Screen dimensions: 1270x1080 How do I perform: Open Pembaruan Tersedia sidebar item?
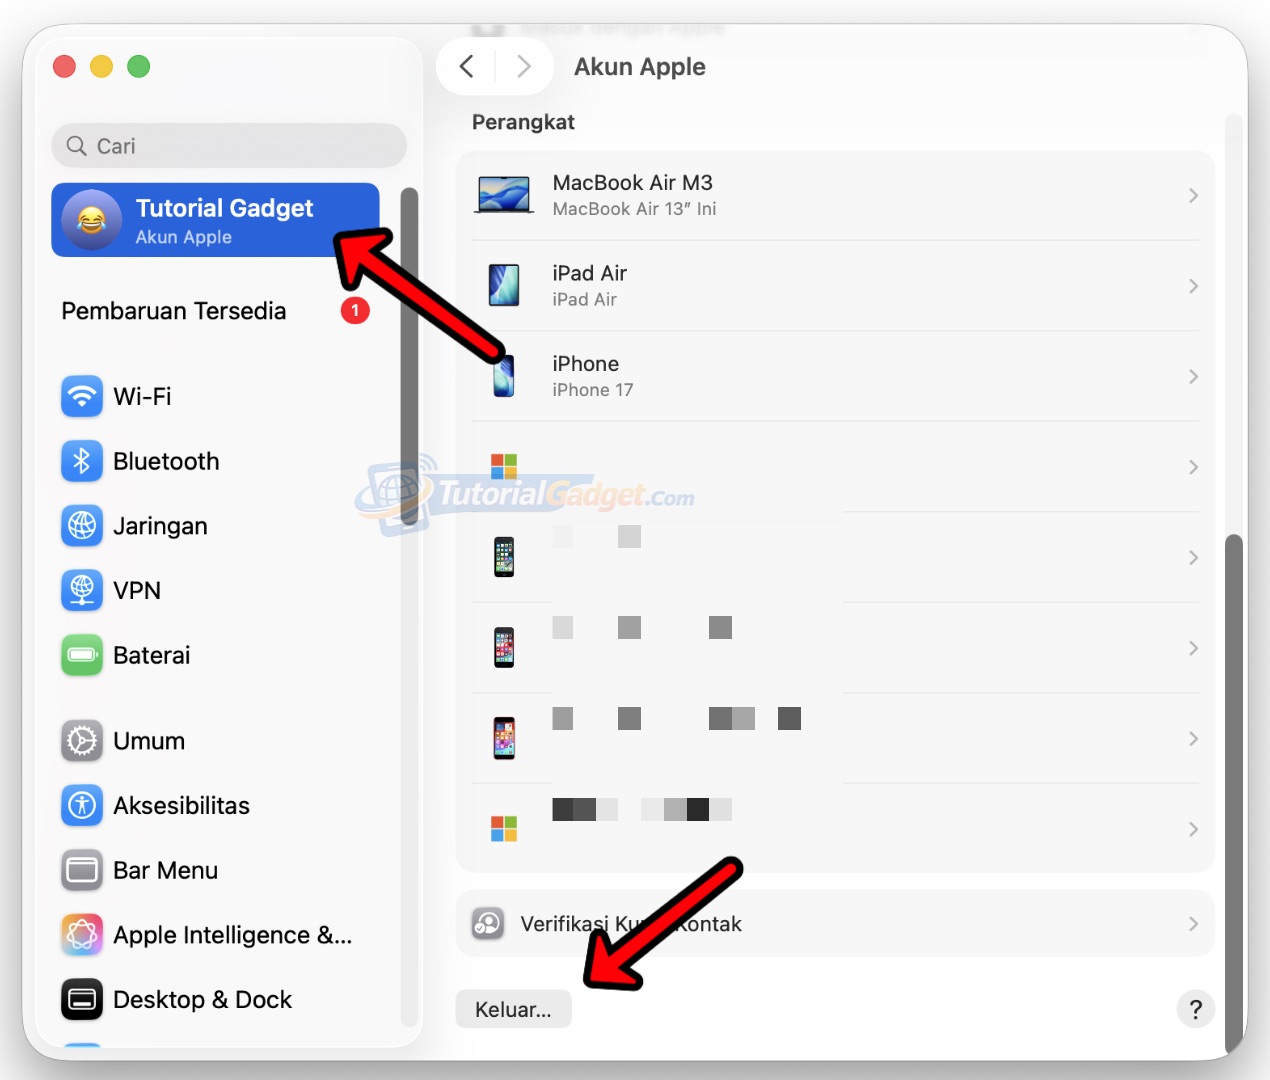[x=174, y=311]
